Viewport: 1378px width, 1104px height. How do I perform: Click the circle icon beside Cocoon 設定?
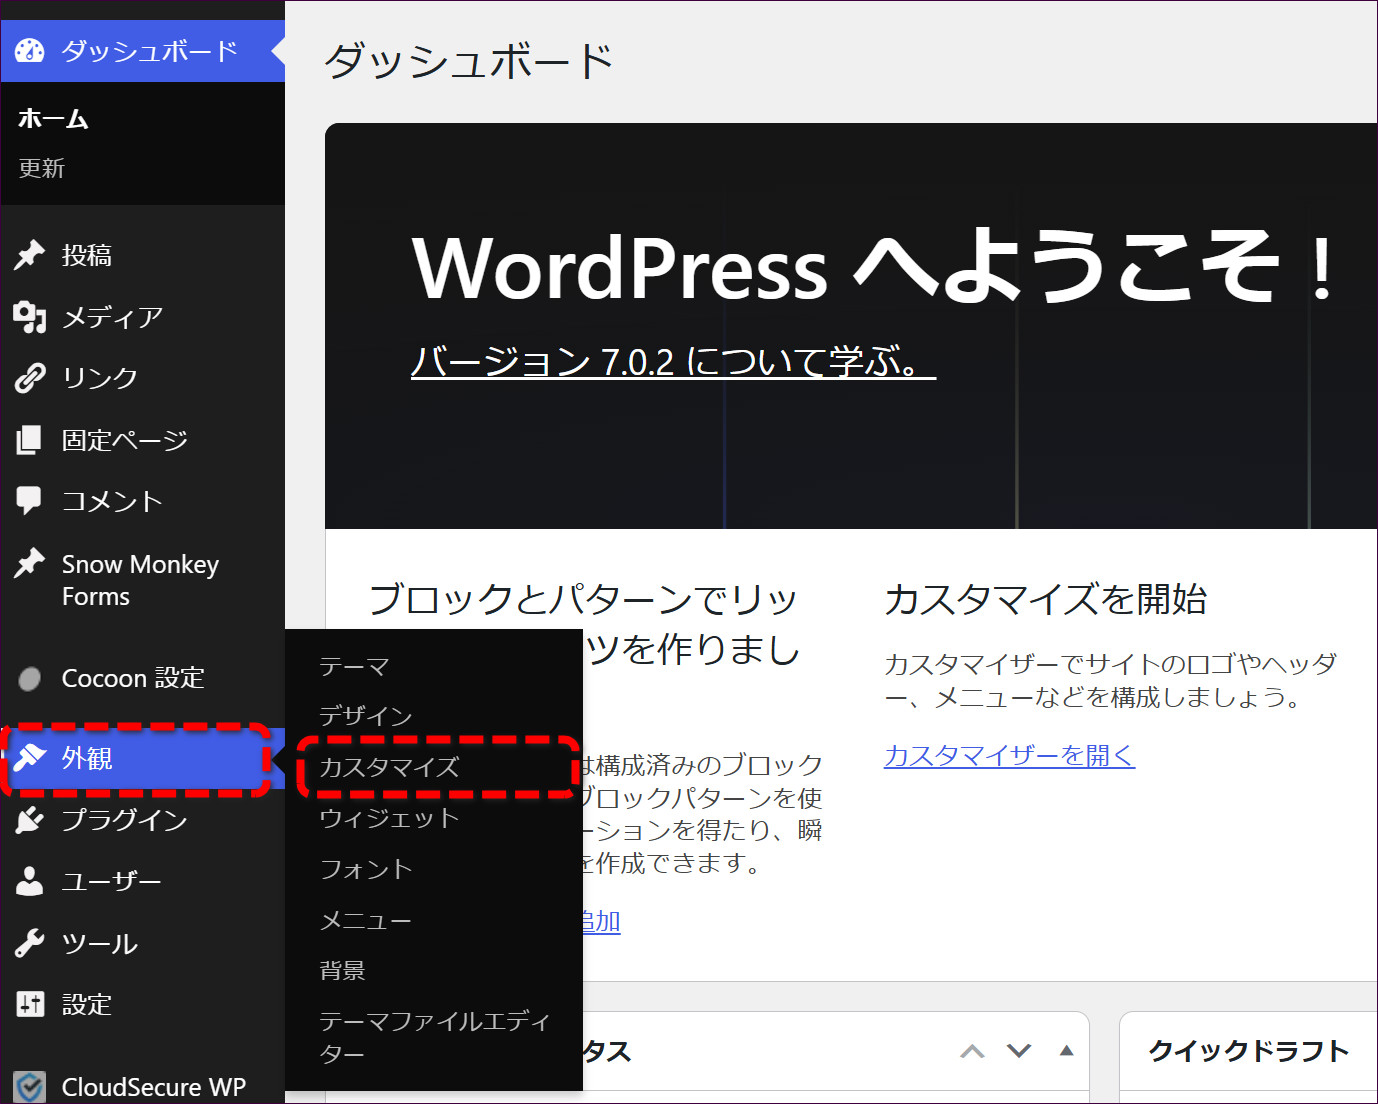pyautogui.click(x=30, y=679)
